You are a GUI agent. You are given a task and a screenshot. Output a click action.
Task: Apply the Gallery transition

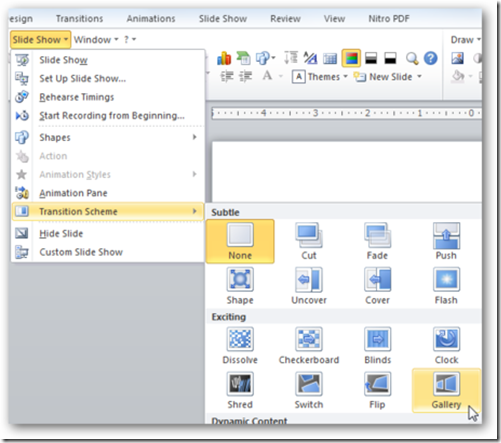point(446,390)
